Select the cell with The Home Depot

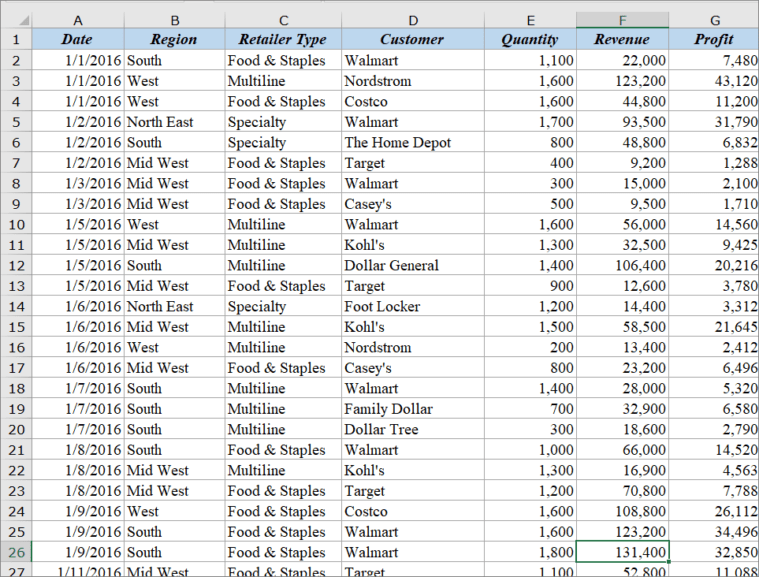[x=413, y=142]
